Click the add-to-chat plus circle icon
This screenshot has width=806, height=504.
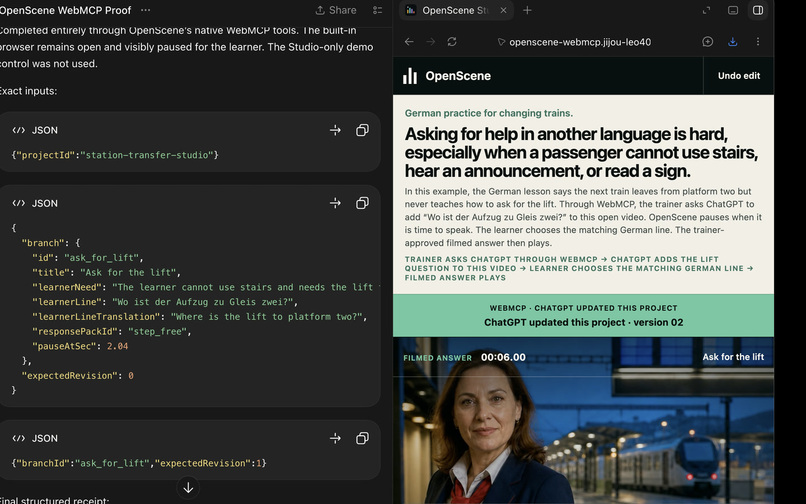pos(708,42)
